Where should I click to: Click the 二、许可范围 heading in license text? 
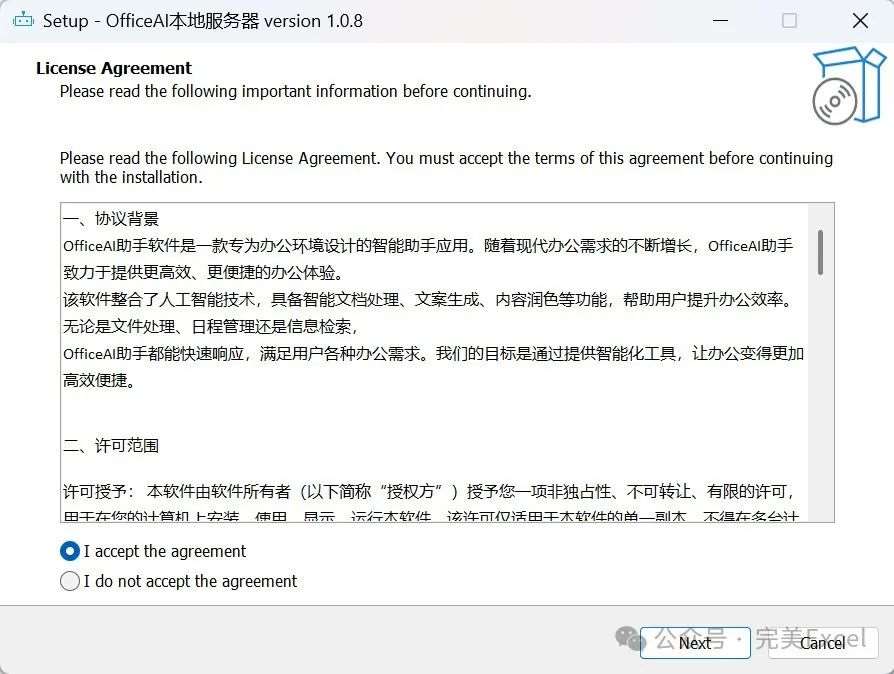click(111, 445)
